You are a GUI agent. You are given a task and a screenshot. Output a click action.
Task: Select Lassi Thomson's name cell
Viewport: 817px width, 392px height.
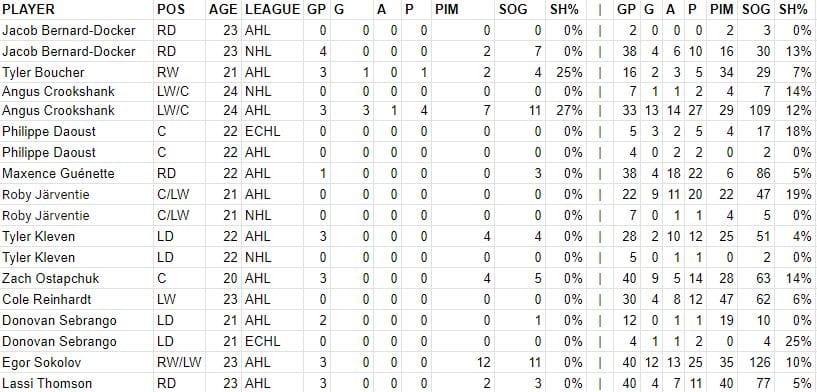(77, 383)
